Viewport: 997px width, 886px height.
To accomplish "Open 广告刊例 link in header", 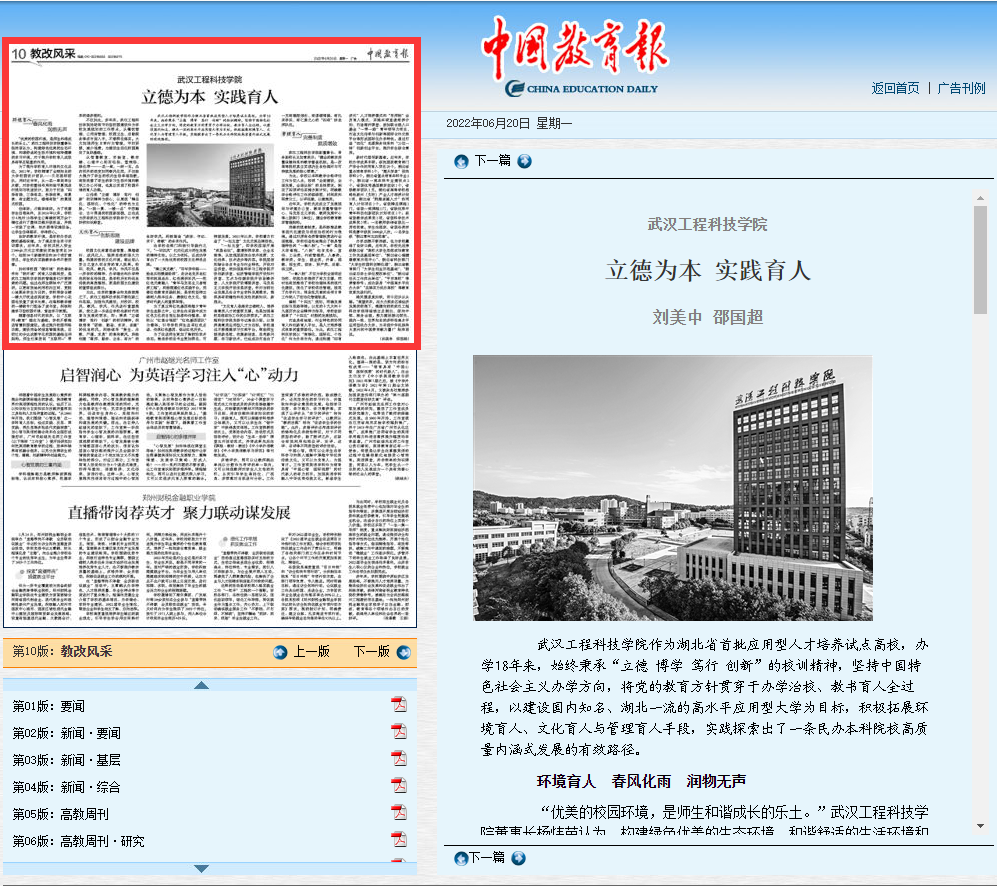I will [961, 88].
